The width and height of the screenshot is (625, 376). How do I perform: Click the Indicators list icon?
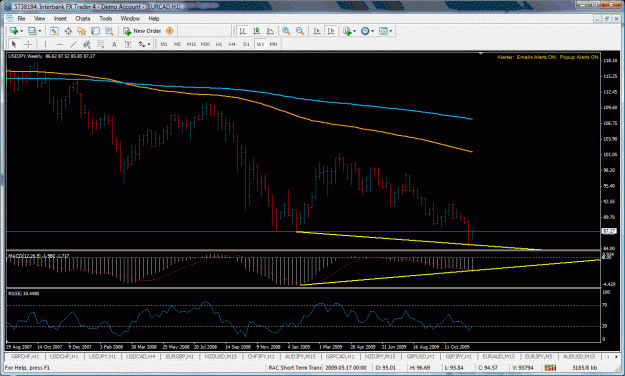[x=347, y=31]
